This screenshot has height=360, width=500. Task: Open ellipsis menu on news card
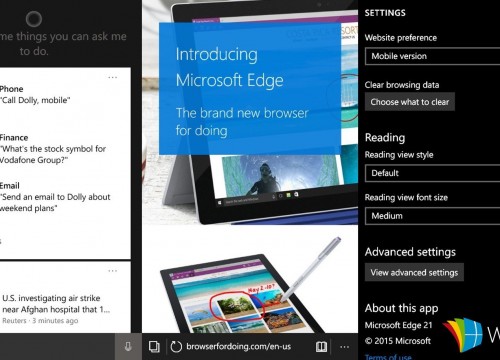pyautogui.click(x=113, y=271)
